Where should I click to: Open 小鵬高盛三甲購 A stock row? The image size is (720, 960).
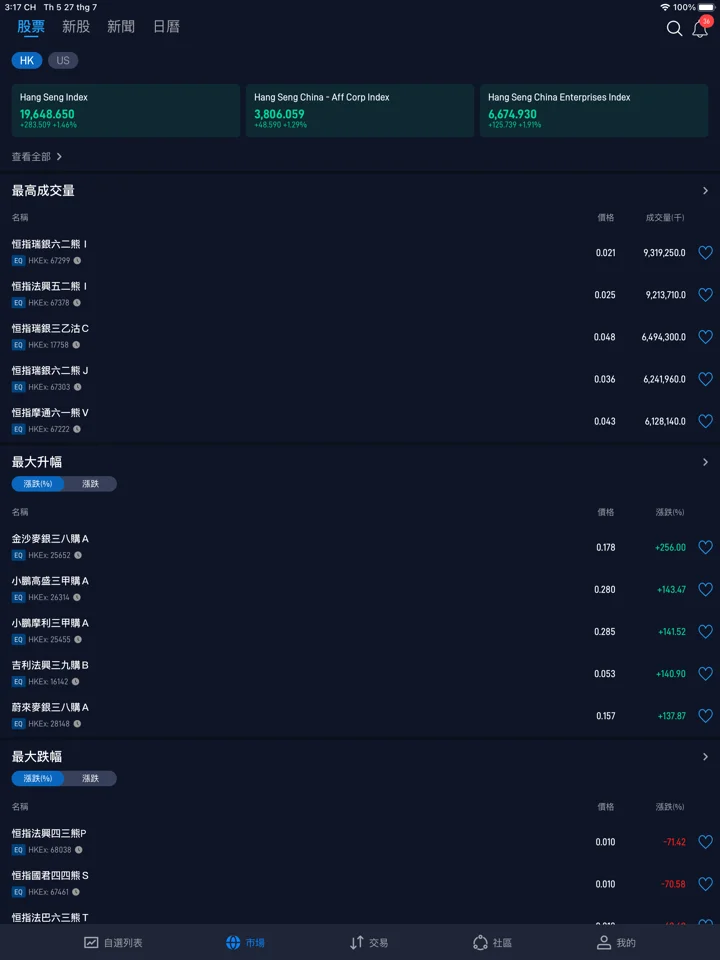coord(360,589)
